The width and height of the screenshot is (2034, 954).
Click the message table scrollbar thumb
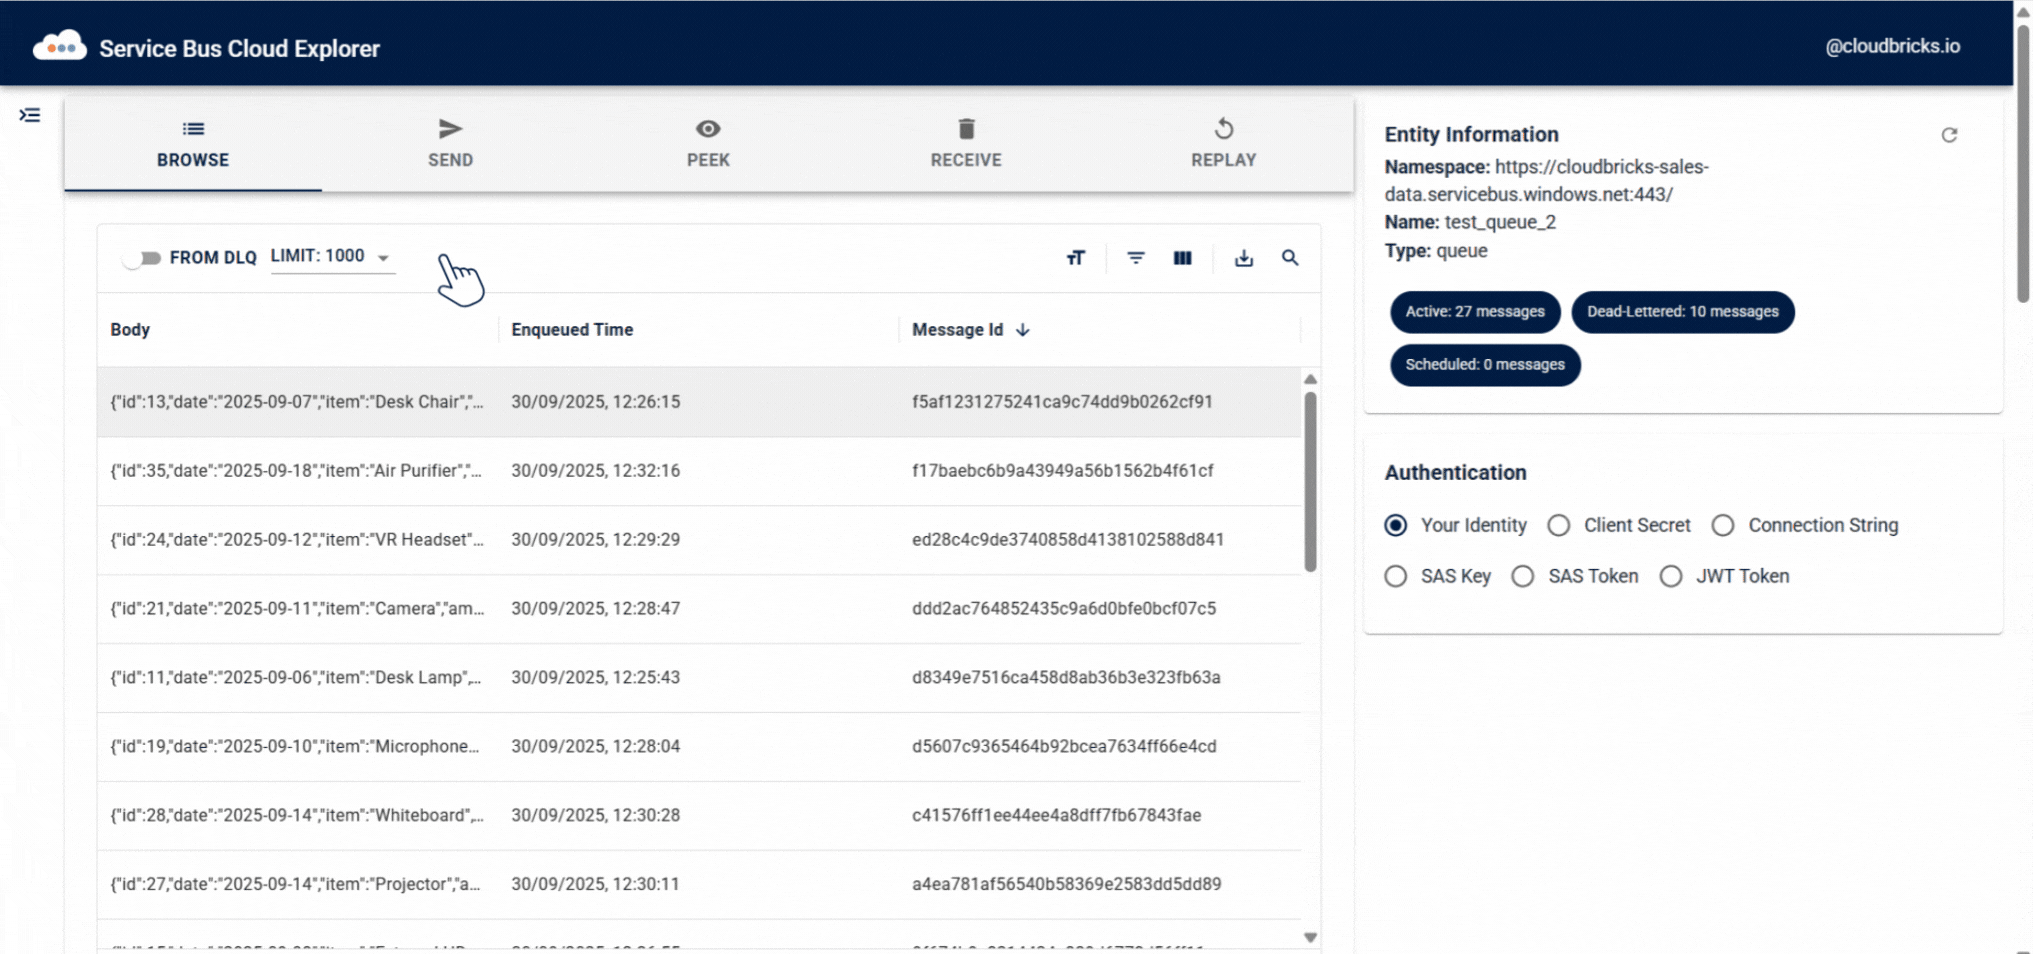(x=1310, y=482)
